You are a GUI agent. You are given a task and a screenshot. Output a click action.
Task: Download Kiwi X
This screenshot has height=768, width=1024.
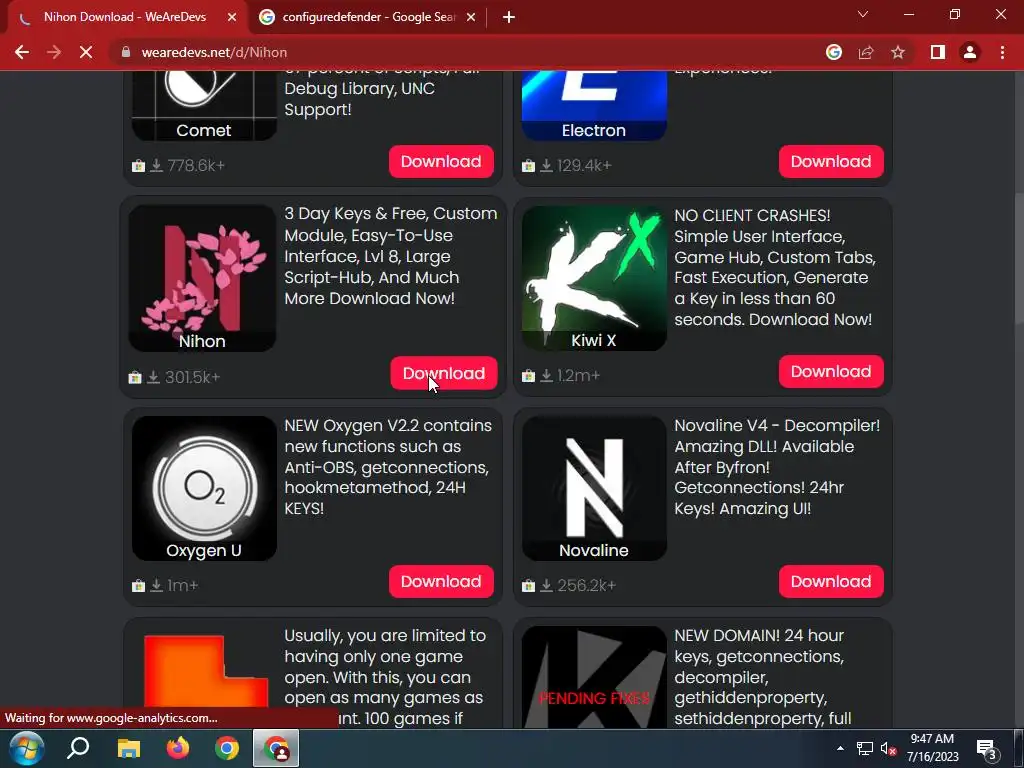831,372
